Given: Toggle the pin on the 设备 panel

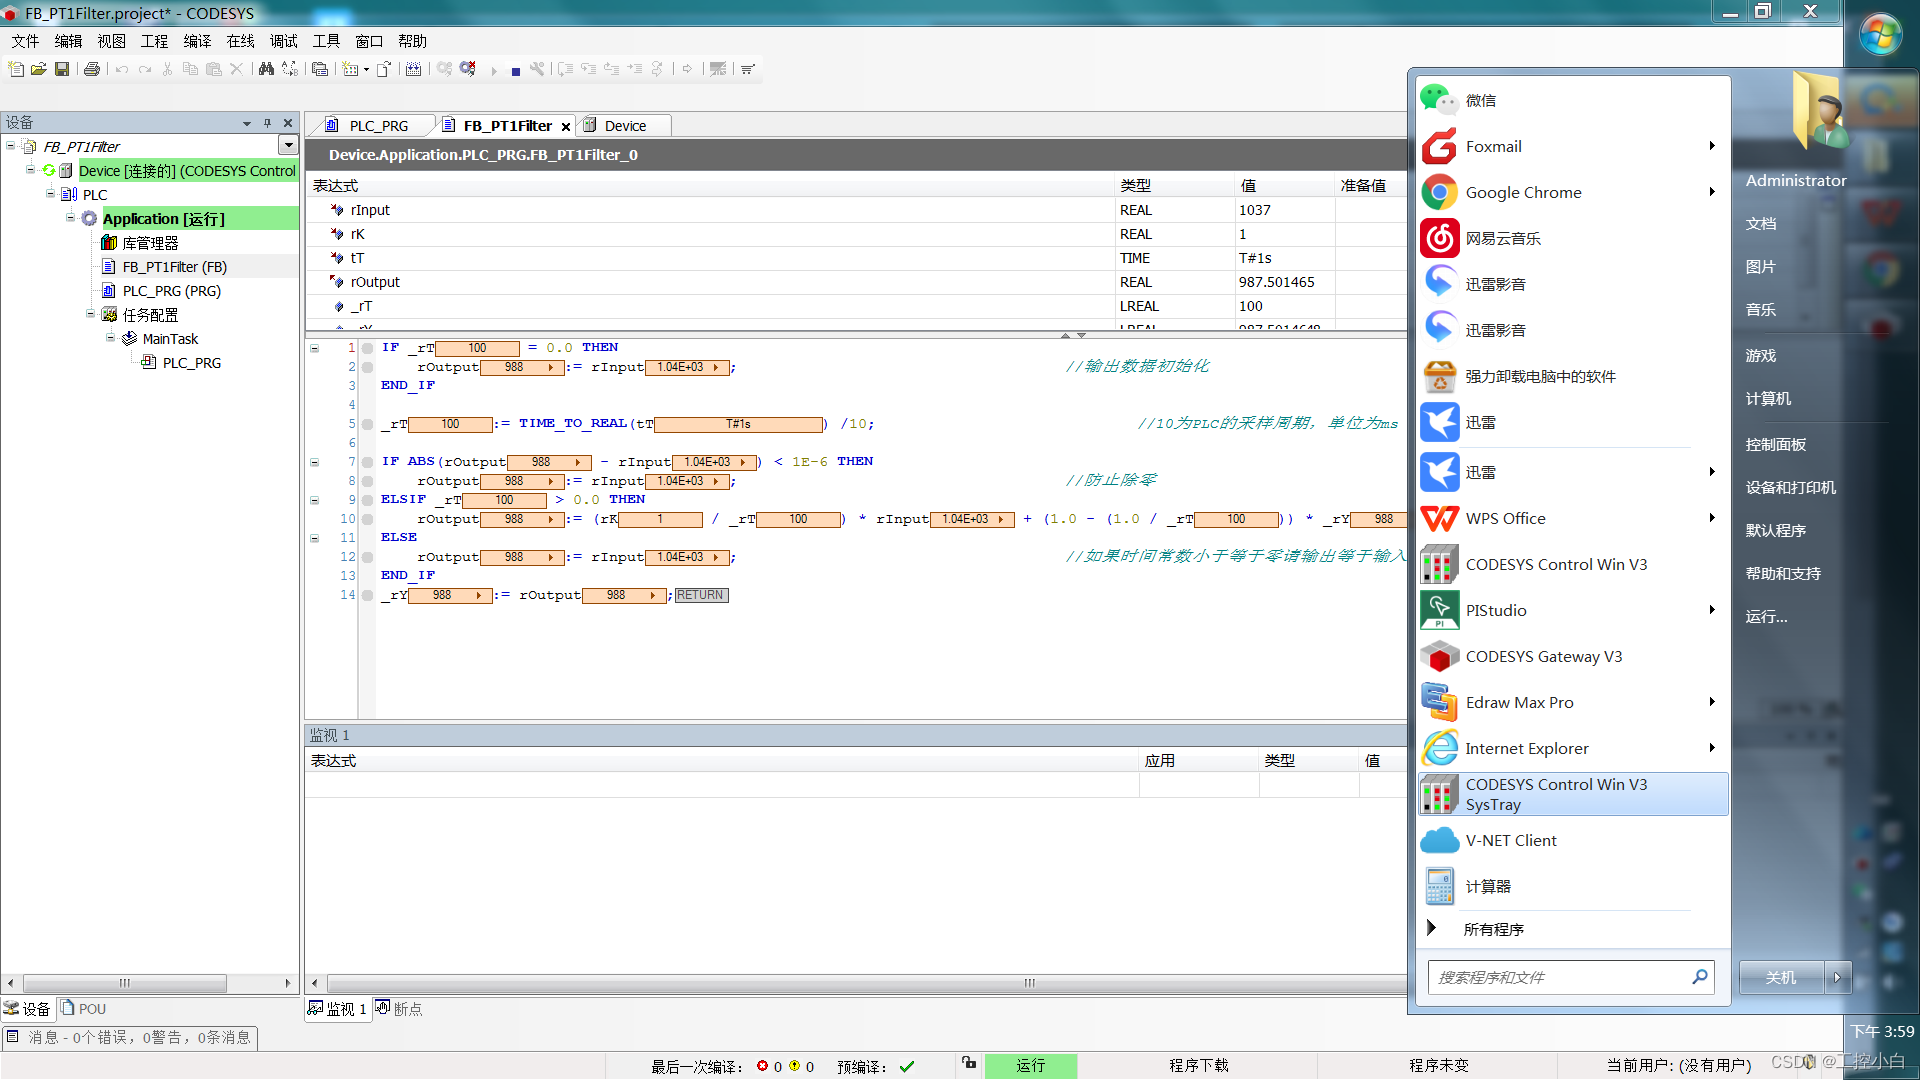Looking at the screenshot, I should point(267,122).
